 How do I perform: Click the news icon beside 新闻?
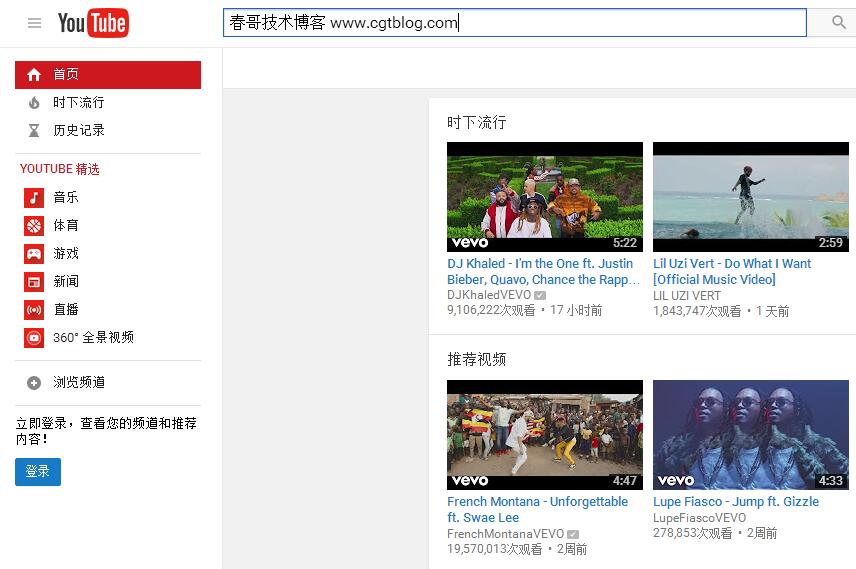[x=34, y=282]
